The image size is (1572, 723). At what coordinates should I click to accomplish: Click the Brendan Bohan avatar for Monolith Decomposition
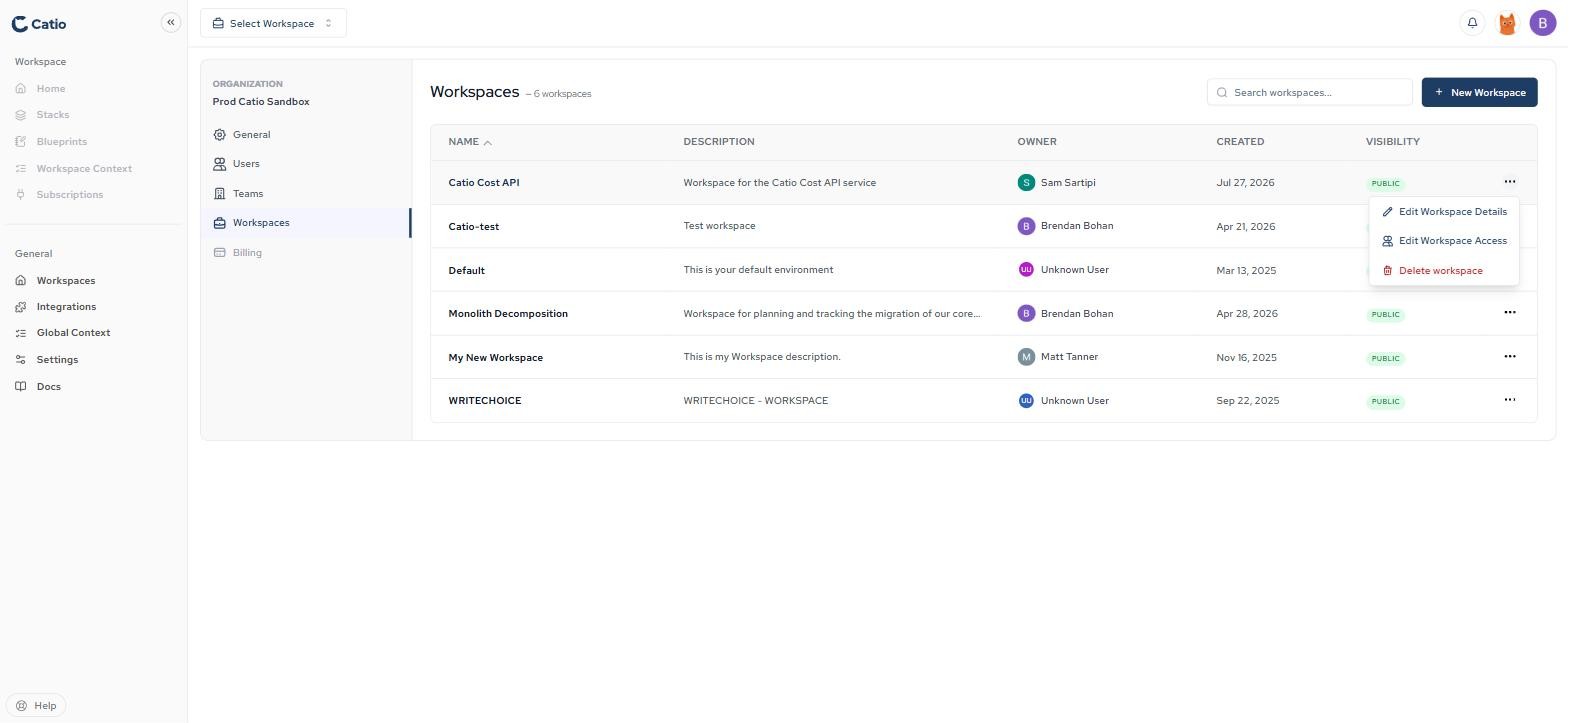click(1026, 313)
